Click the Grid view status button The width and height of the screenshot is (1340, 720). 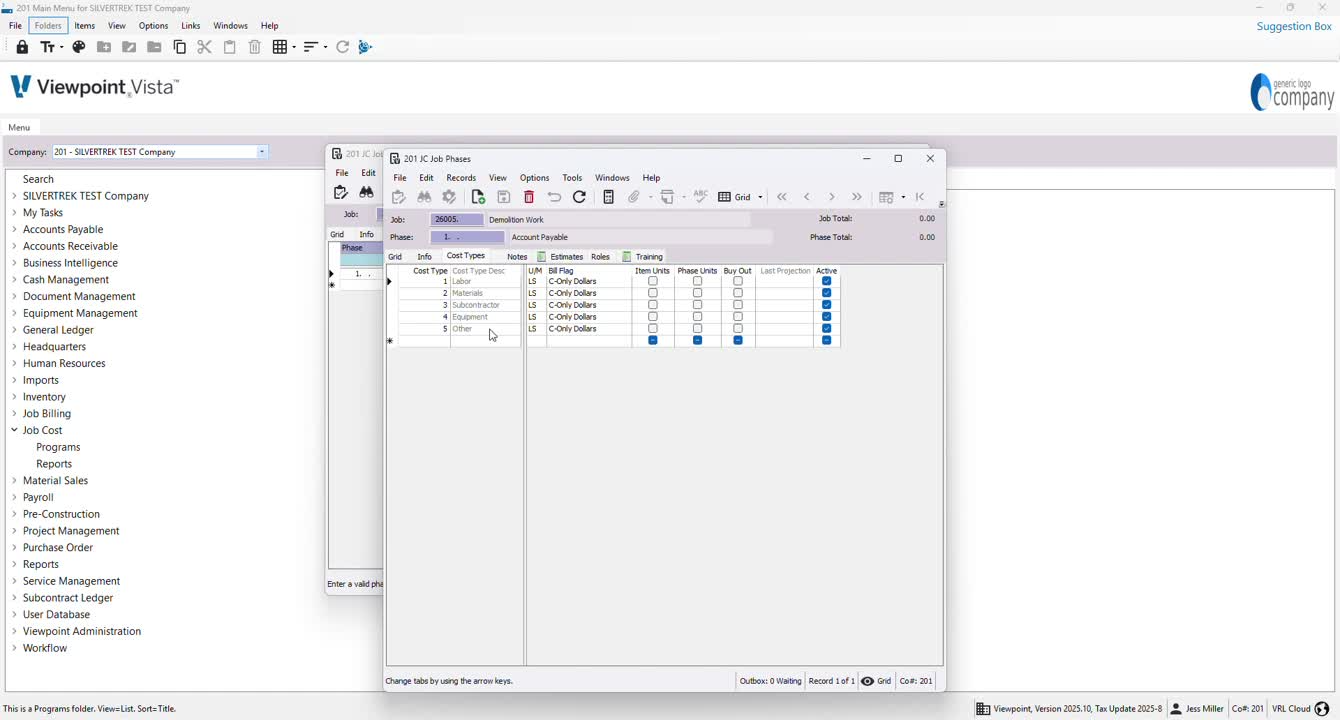876,681
